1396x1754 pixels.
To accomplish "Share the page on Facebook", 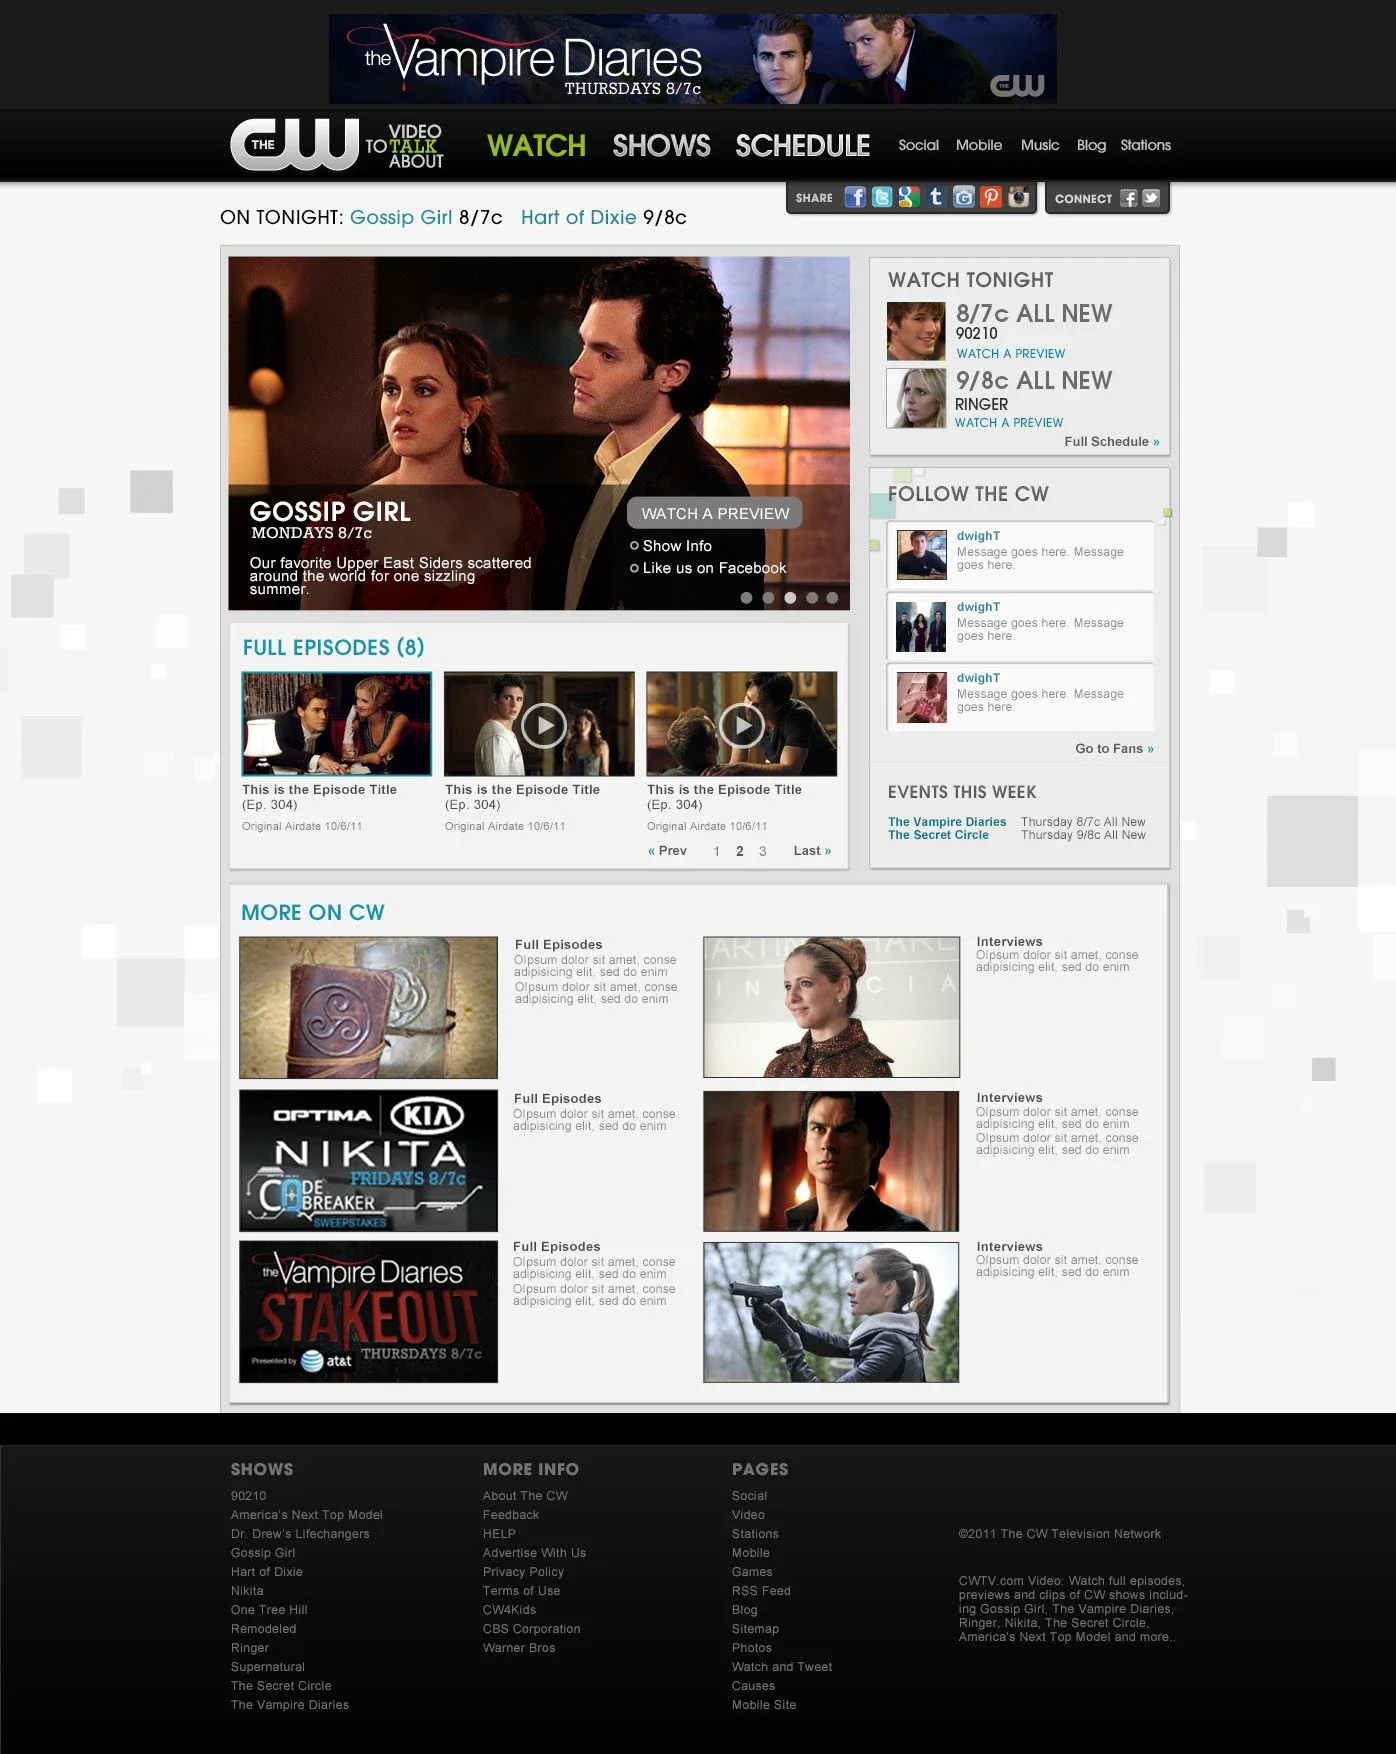I will 855,197.
